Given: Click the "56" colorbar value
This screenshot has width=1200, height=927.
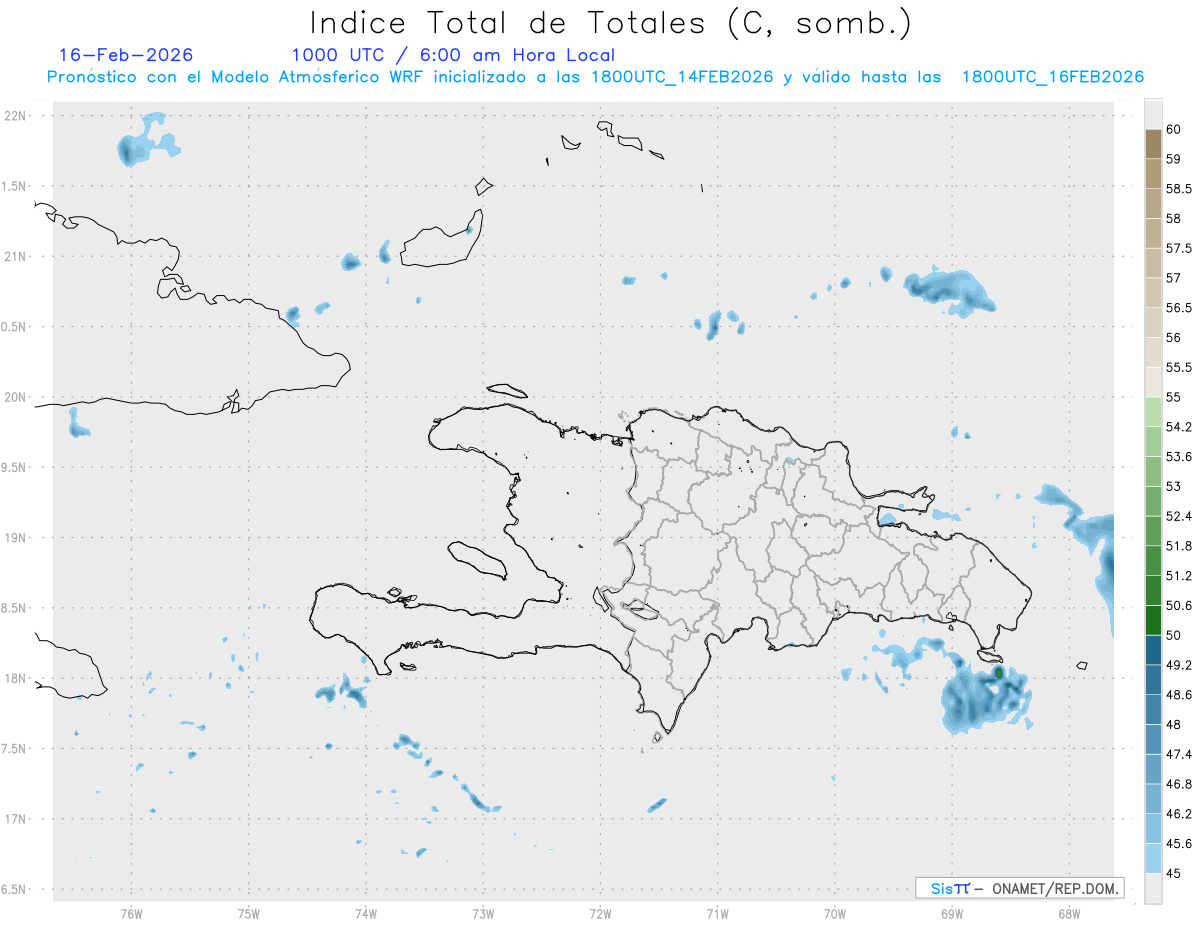Looking at the screenshot, I should [1174, 338].
